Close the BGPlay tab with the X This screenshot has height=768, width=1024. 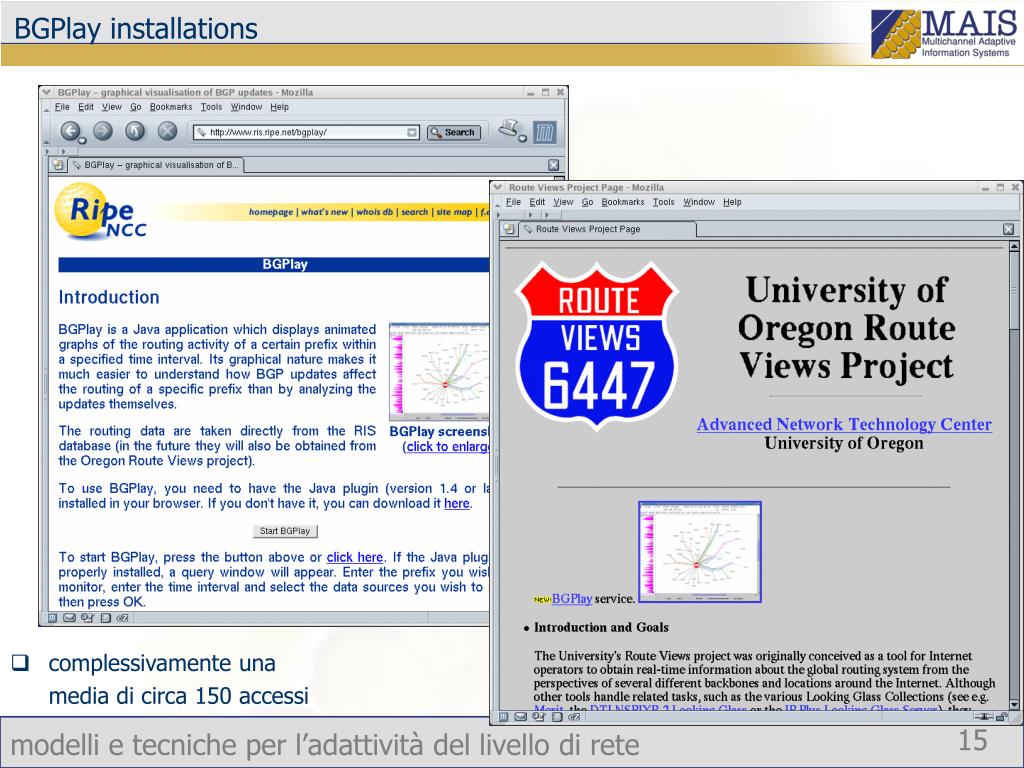pos(553,165)
